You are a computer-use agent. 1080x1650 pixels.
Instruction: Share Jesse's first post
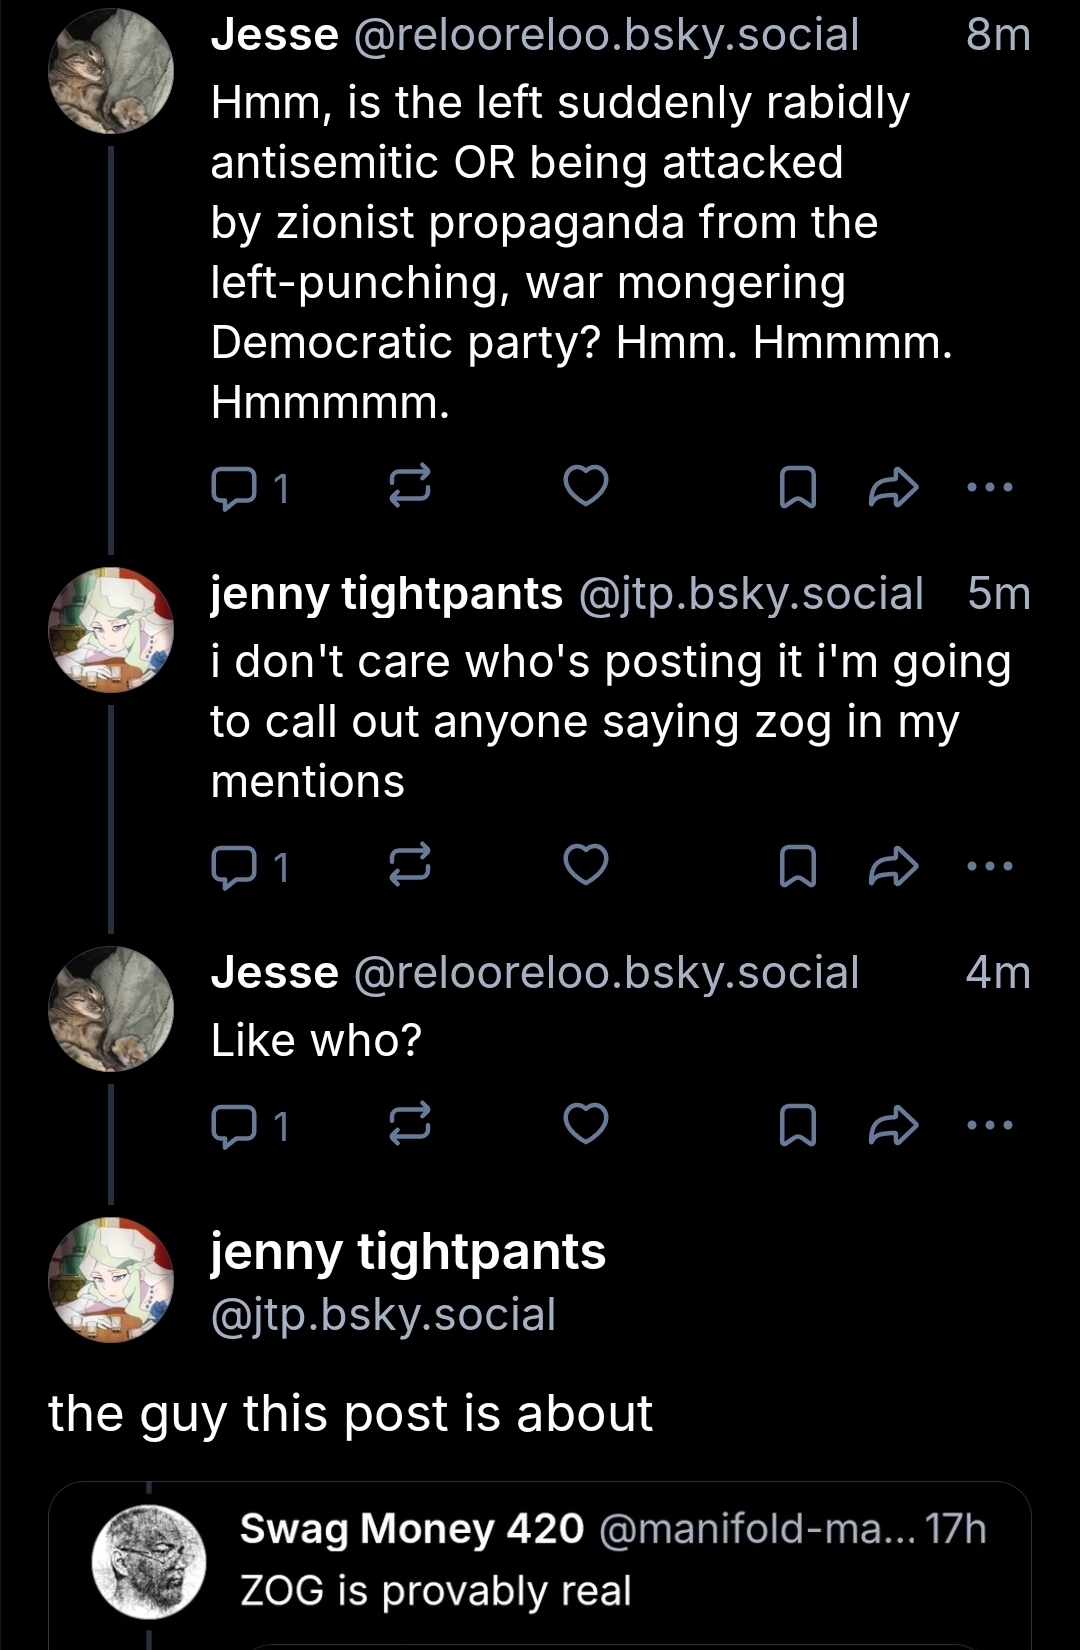click(x=893, y=487)
